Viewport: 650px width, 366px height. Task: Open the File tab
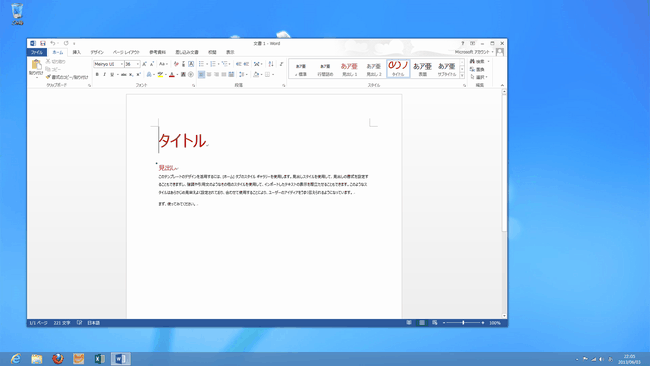pyautogui.click(x=37, y=52)
